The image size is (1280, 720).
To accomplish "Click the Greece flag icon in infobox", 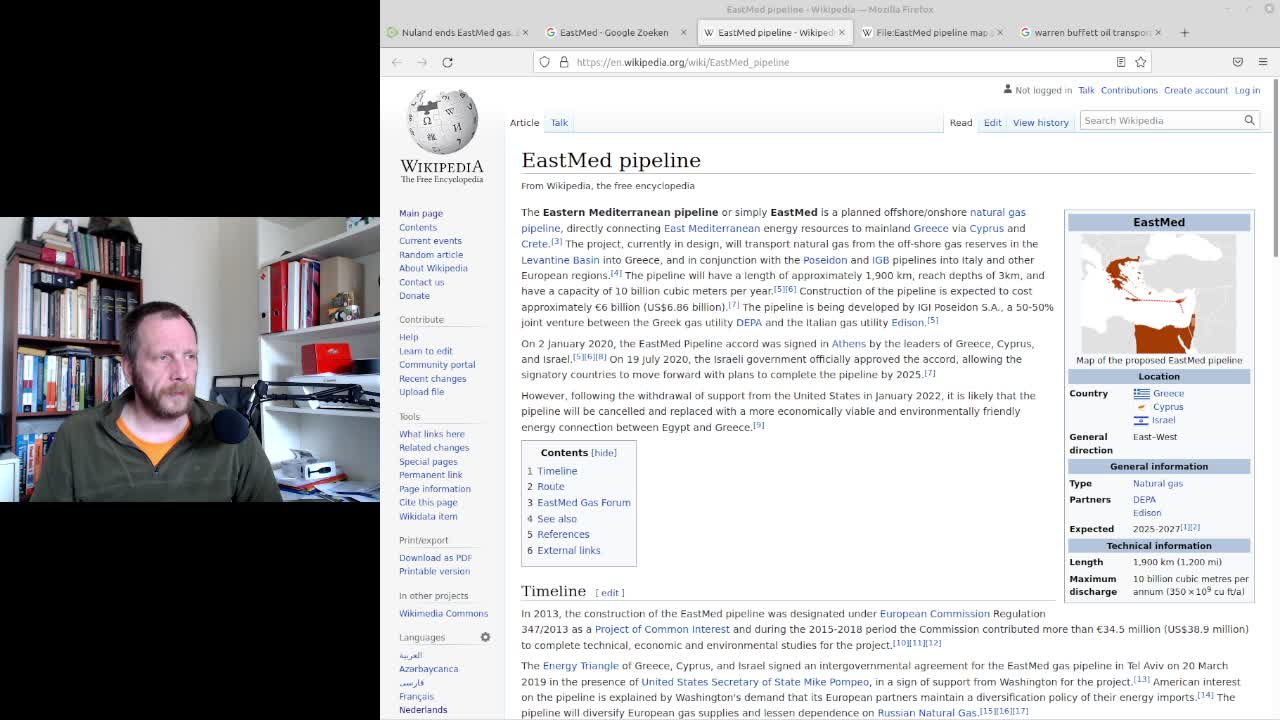I will point(1141,394).
